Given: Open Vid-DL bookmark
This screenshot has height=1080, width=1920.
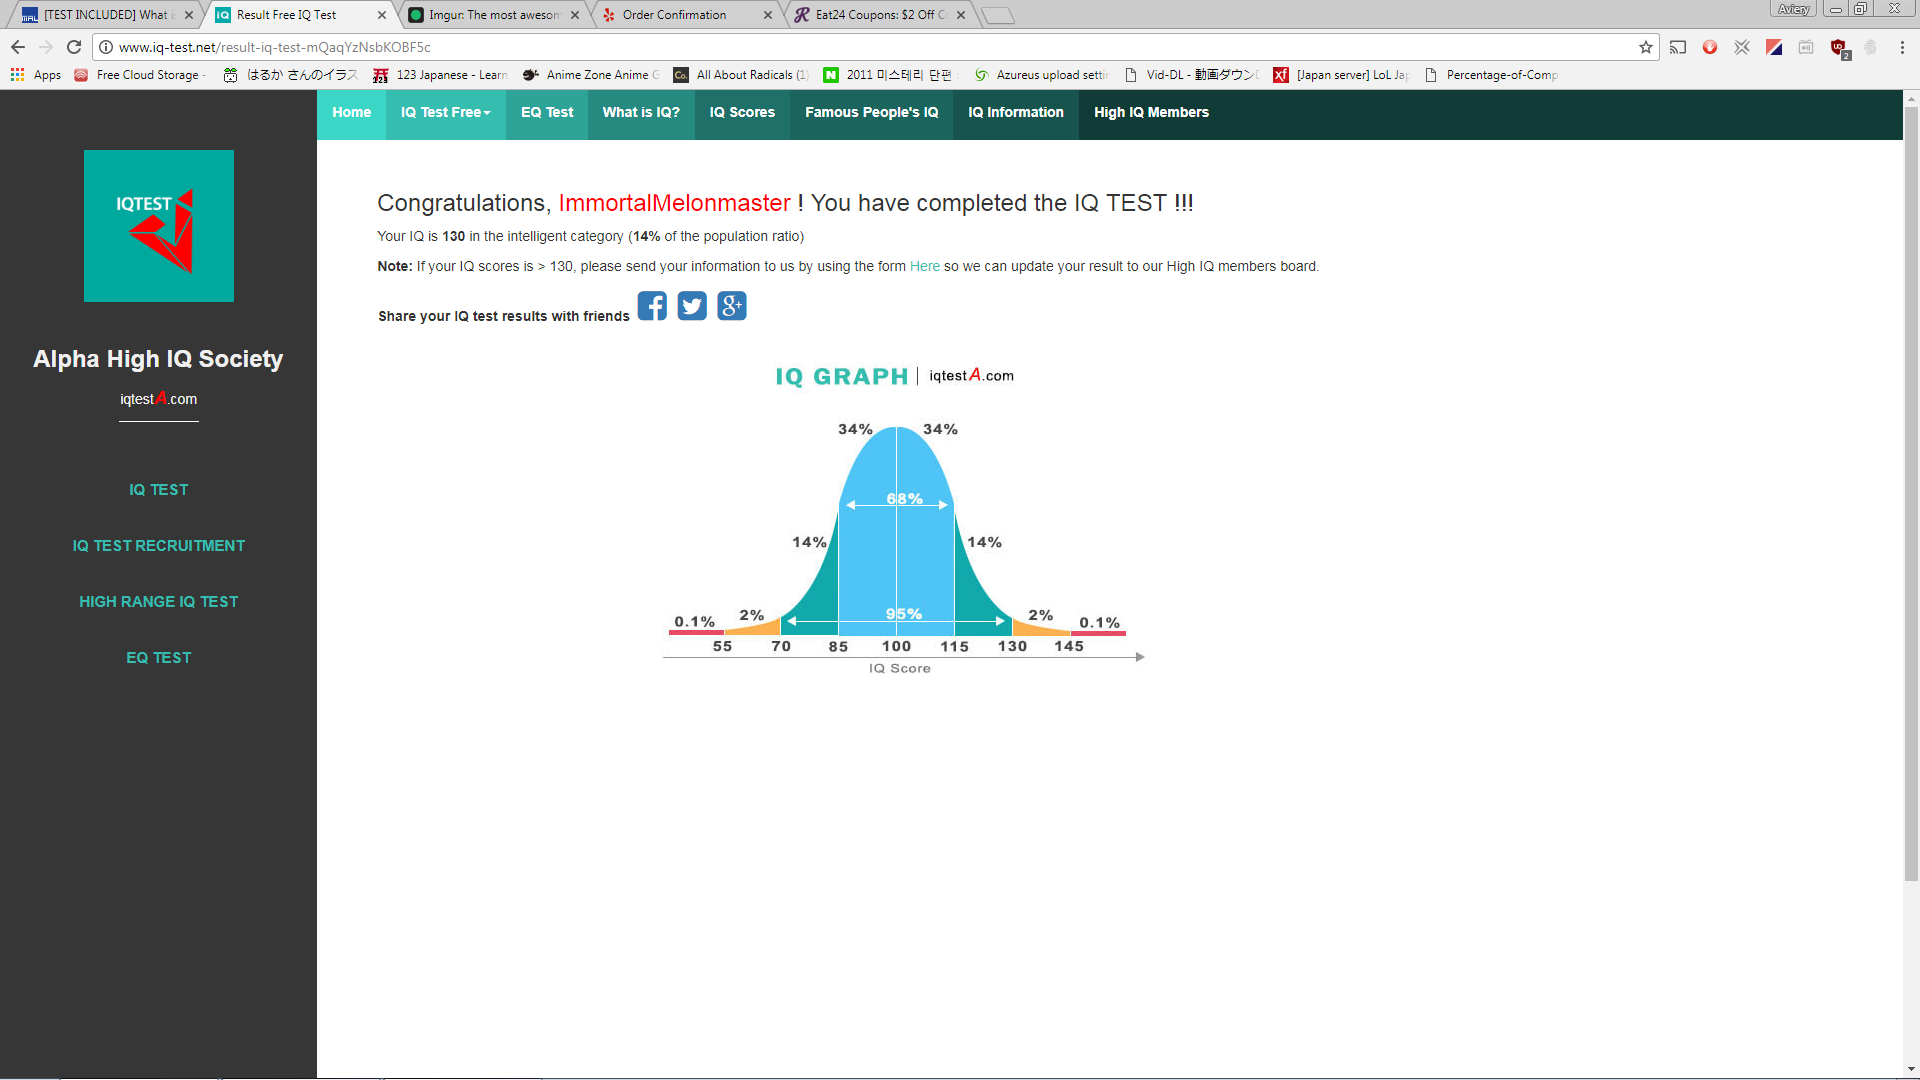Looking at the screenshot, I should (1191, 75).
